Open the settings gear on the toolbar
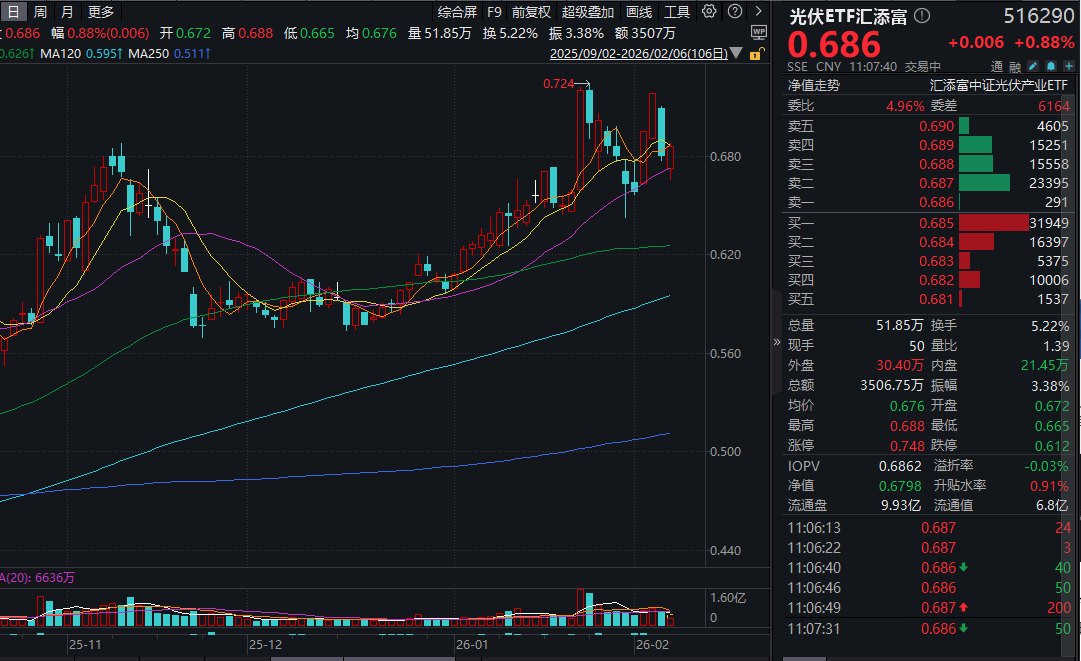The image size is (1081, 661). 707,13
